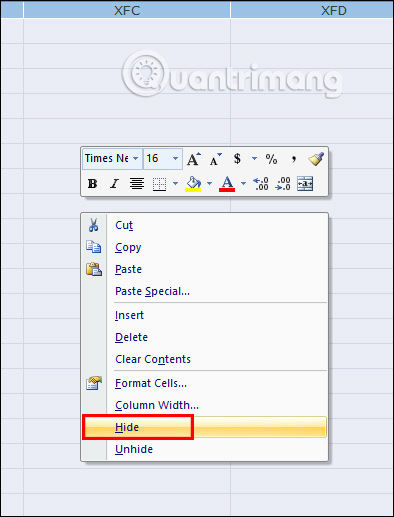This screenshot has height=517, width=394.
Task: Click the Paste clipboard icon
Action: [x=94, y=269]
